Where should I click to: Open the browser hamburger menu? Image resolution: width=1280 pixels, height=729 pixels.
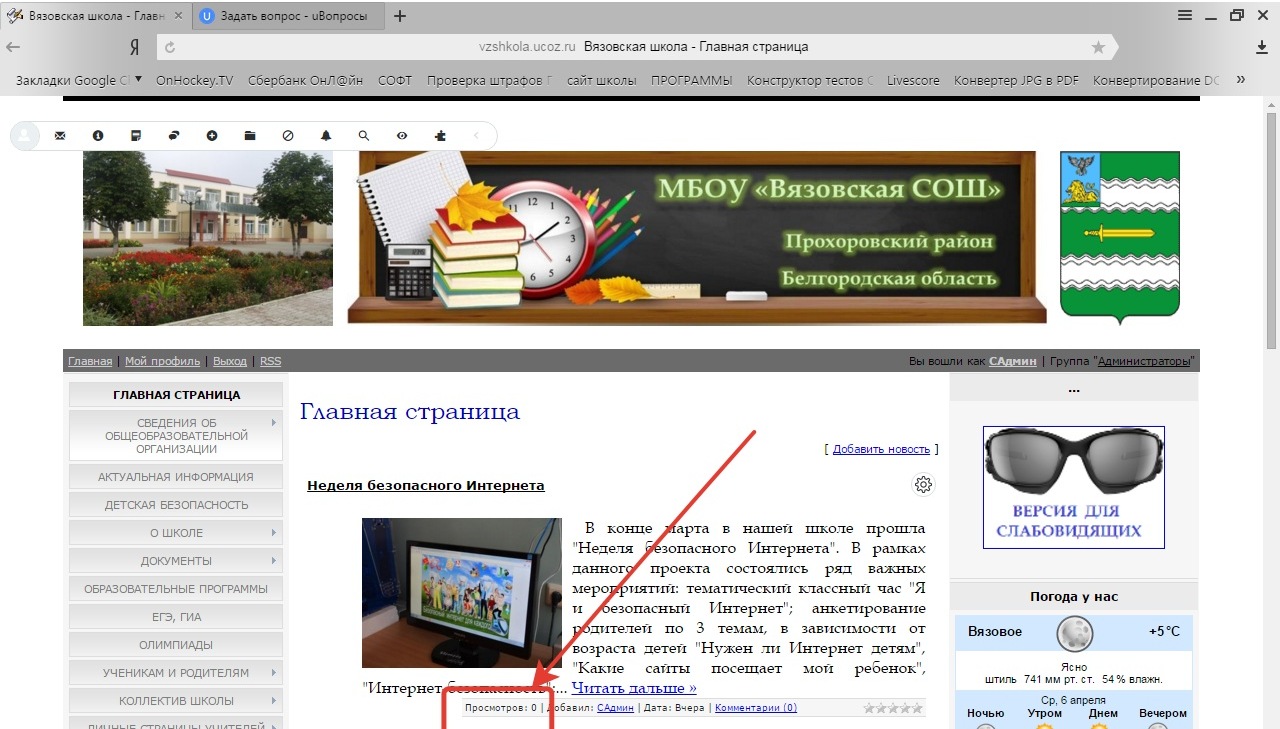coord(1185,15)
